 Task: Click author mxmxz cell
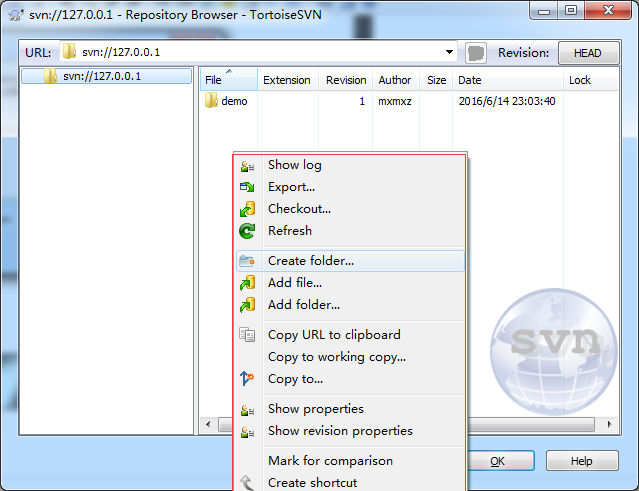coord(395,101)
